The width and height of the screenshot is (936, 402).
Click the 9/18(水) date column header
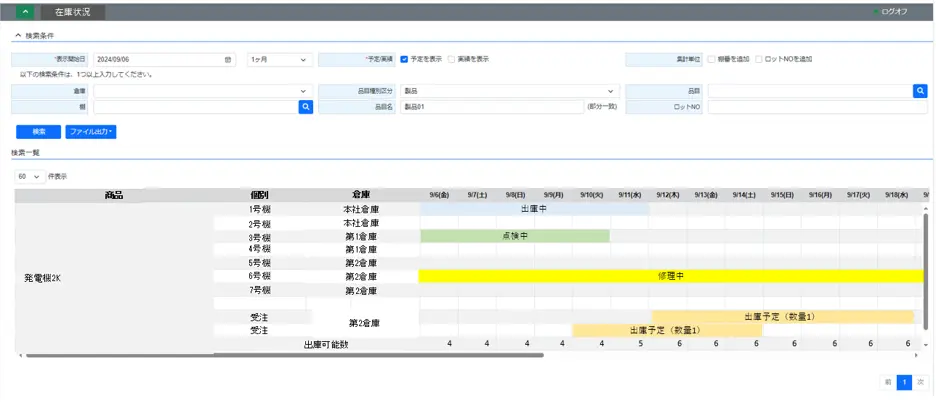tap(897, 195)
